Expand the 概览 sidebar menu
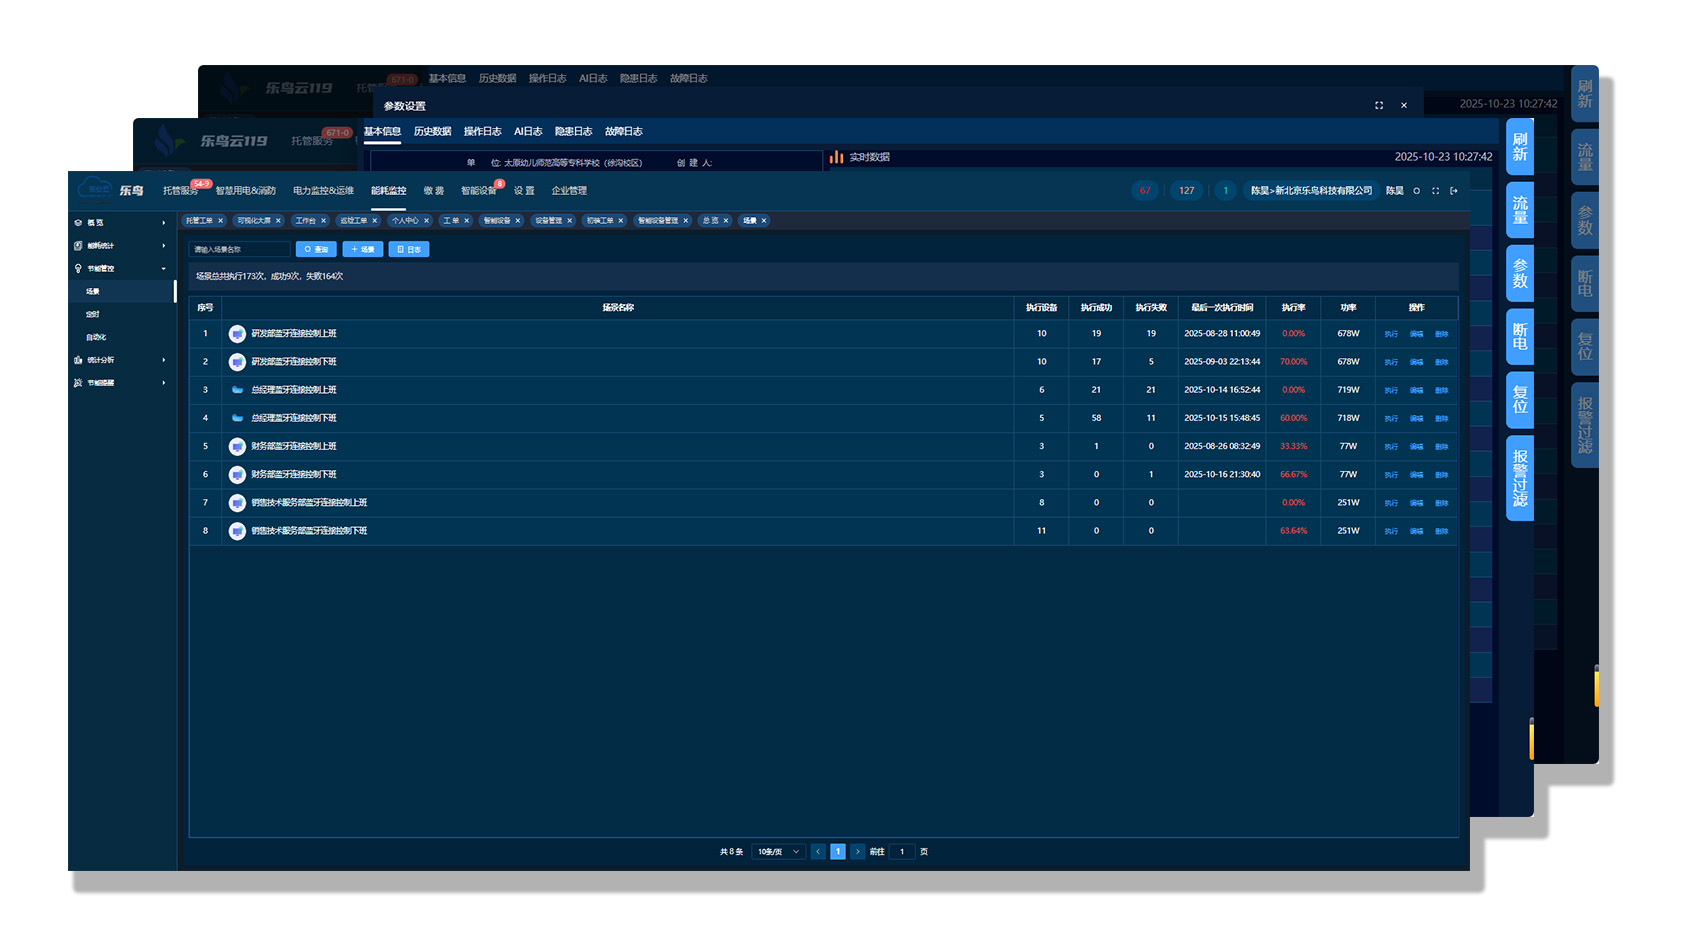Image resolution: width=1685 pixels, height=945 pixels. (x=120, y=223)
